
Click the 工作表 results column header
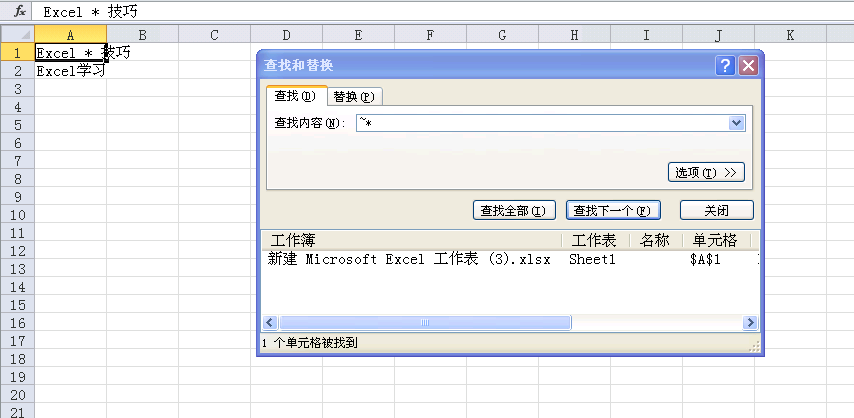pyautogui.click(x=595, y=240)
